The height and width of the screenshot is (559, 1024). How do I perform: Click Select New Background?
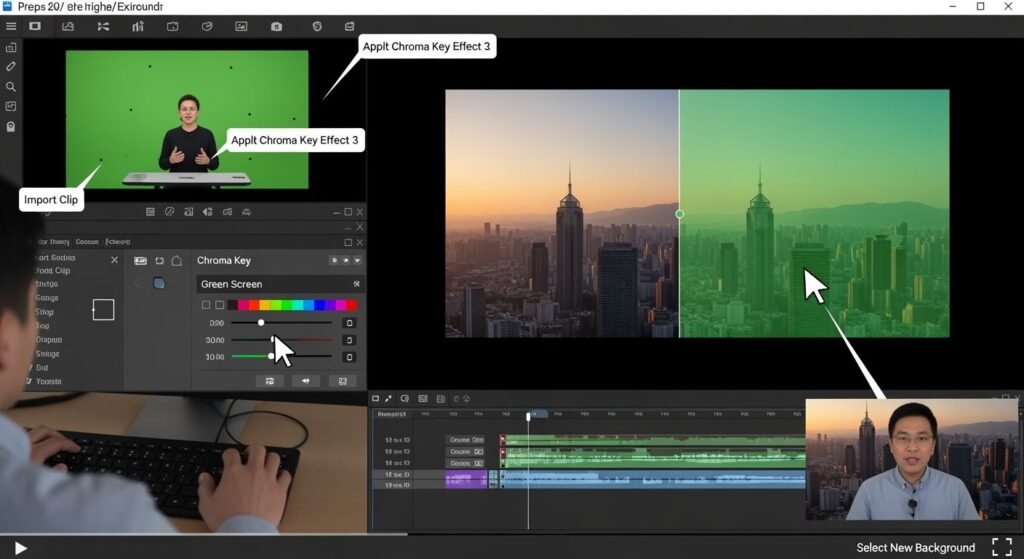click(916, 548)
